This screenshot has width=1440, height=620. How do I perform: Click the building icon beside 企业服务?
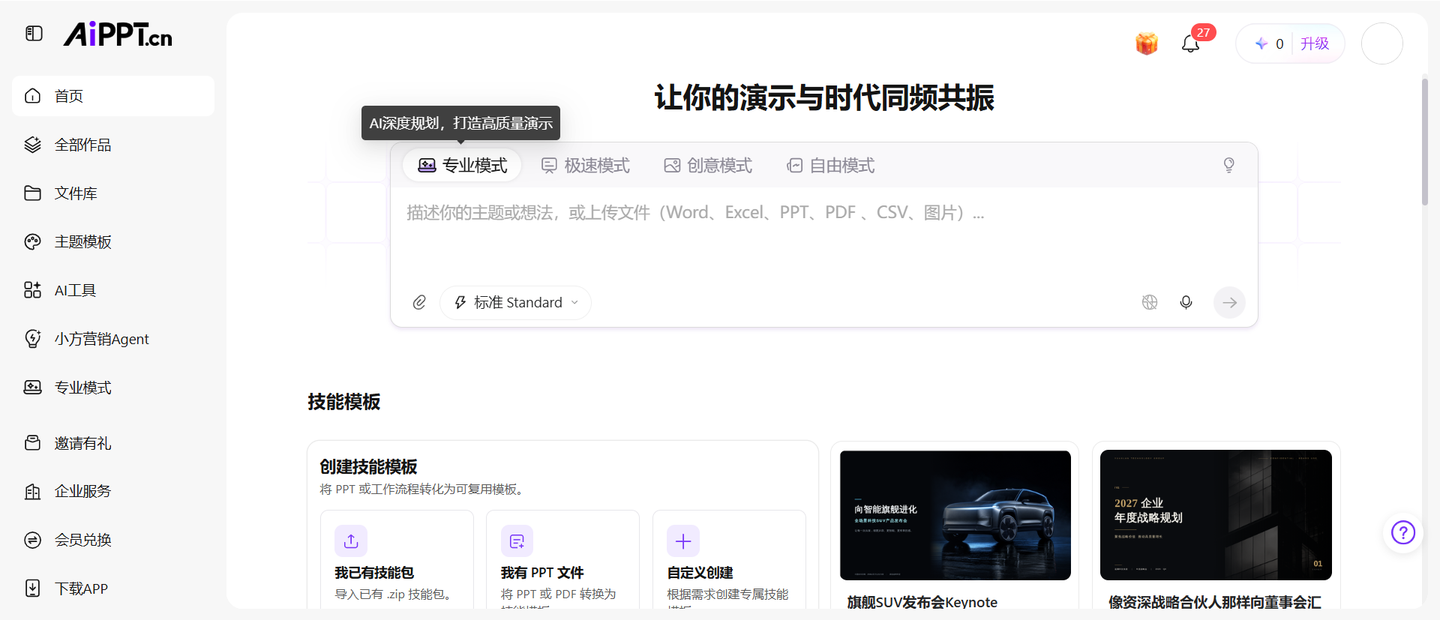(x=33, y=491)
